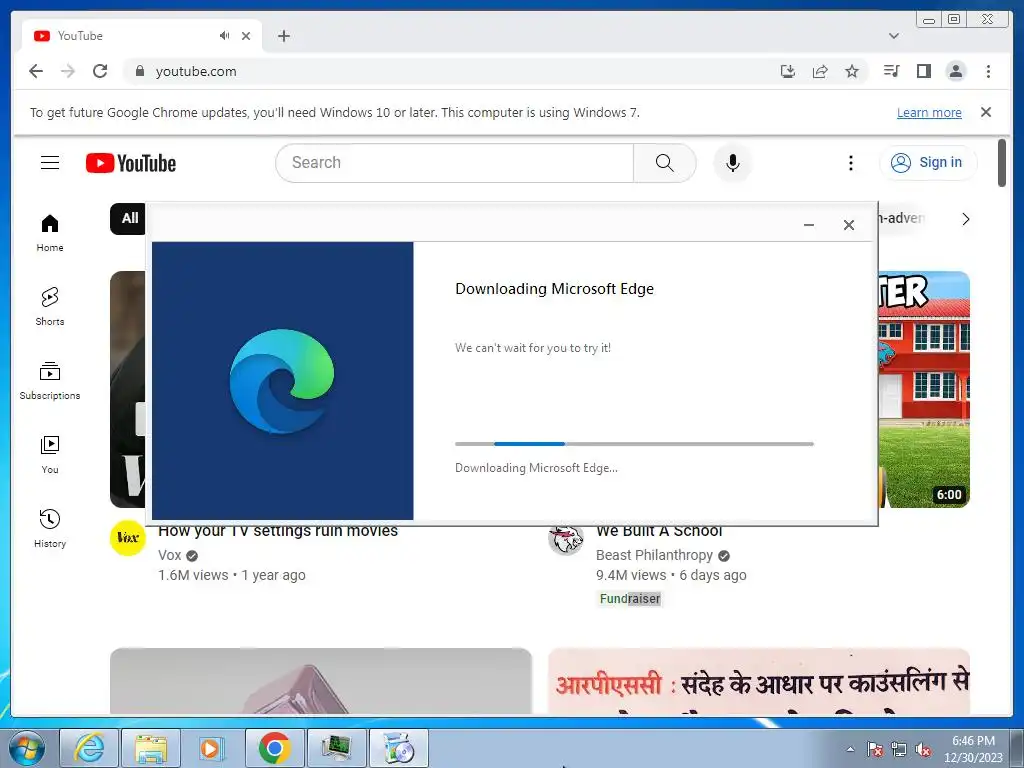This screenshot has width=1024, height=768.
Task: Open the Vox channel name link
Action: [170, 555]
